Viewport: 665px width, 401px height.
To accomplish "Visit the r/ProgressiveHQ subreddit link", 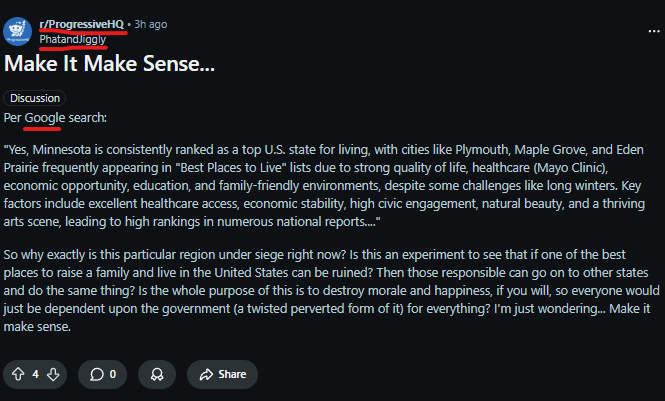I will [x=83, y=23].
